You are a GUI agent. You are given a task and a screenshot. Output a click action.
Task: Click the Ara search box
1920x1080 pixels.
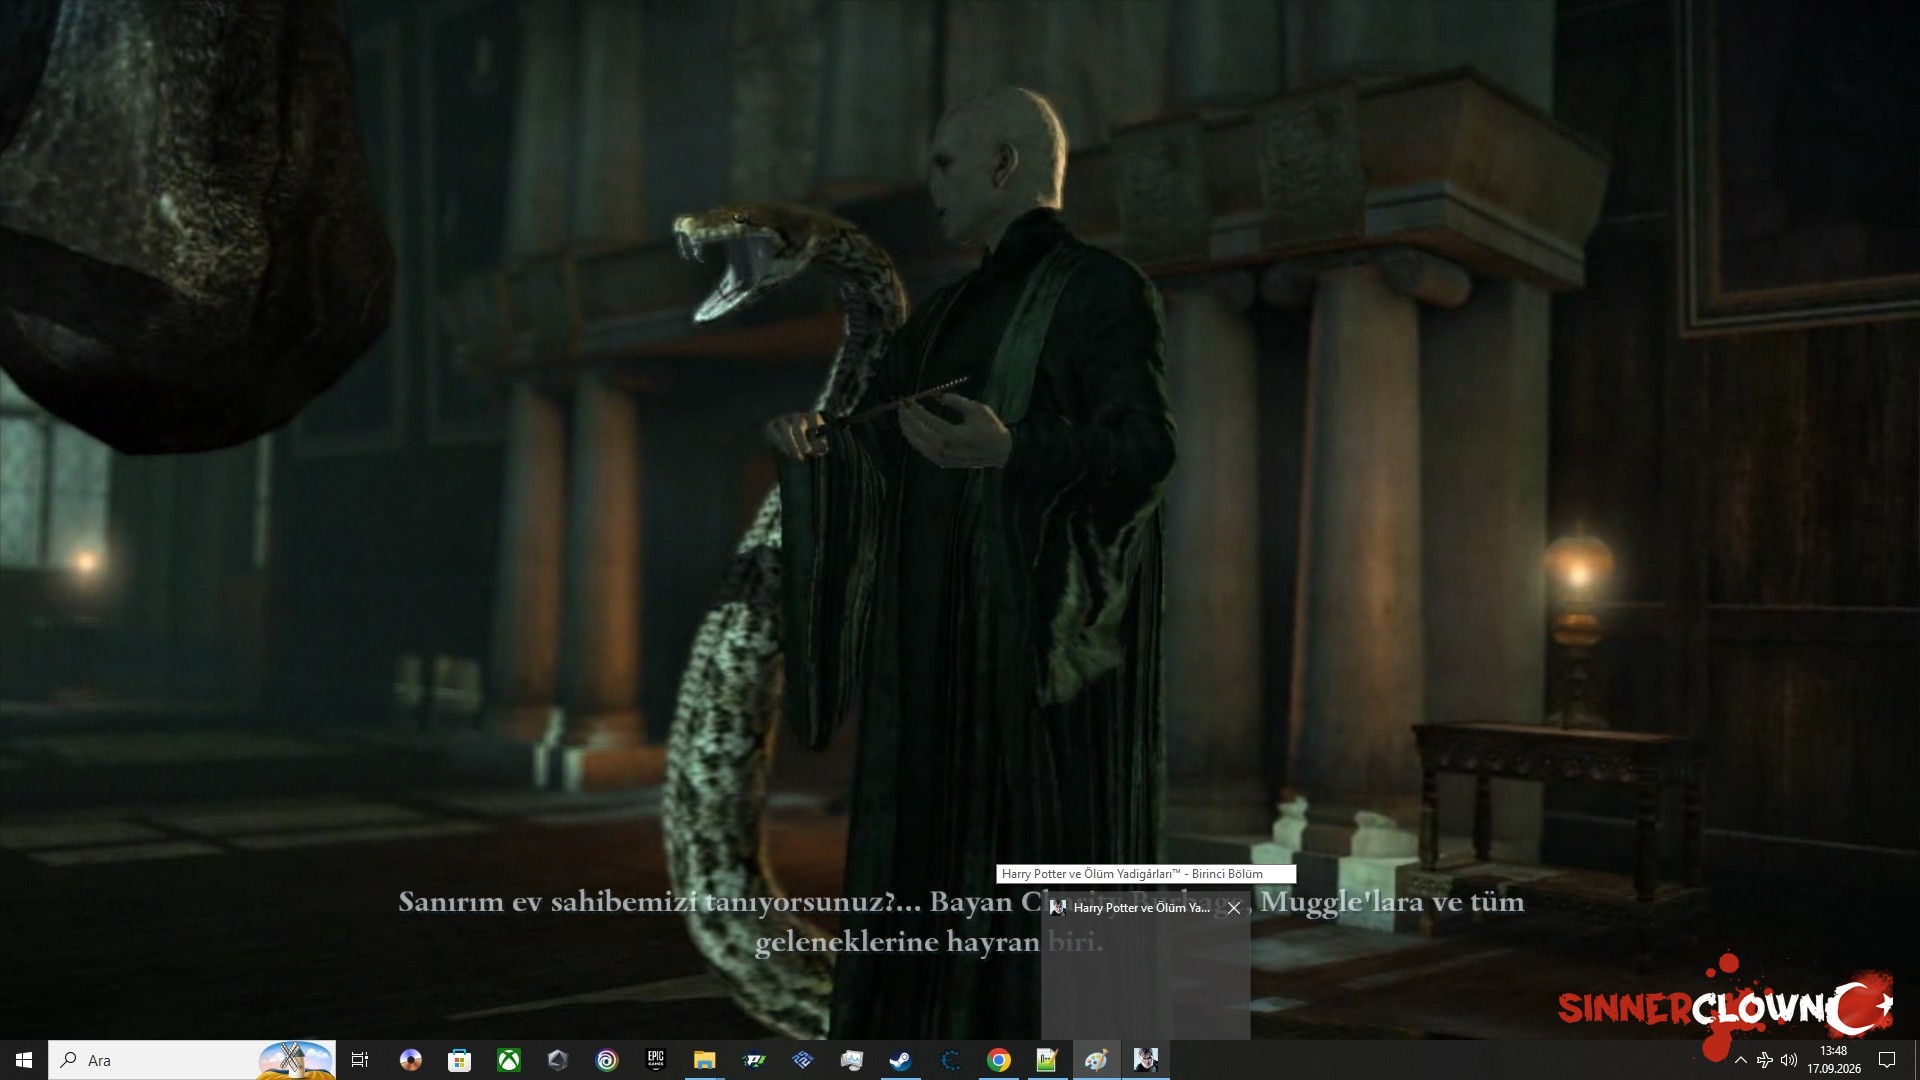192,1060
